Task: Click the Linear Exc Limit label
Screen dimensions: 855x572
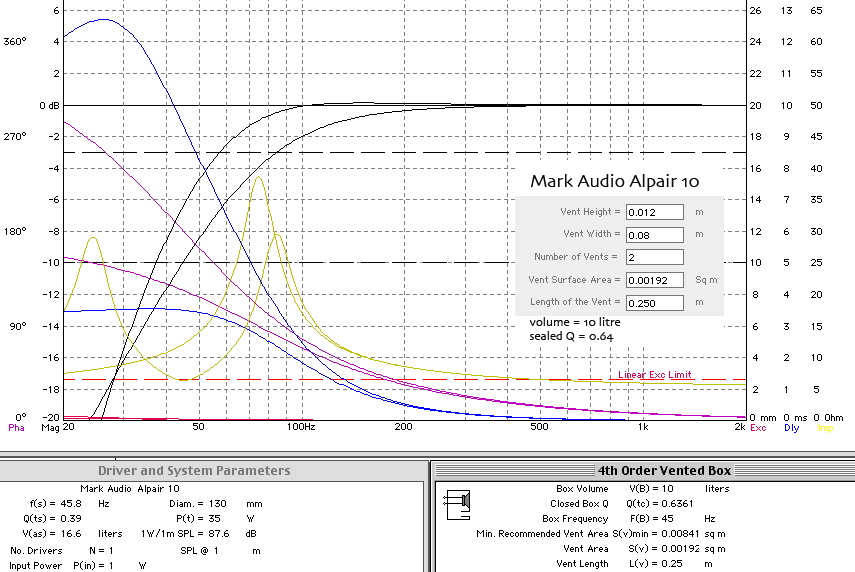Action: click(x=654, y=375)
